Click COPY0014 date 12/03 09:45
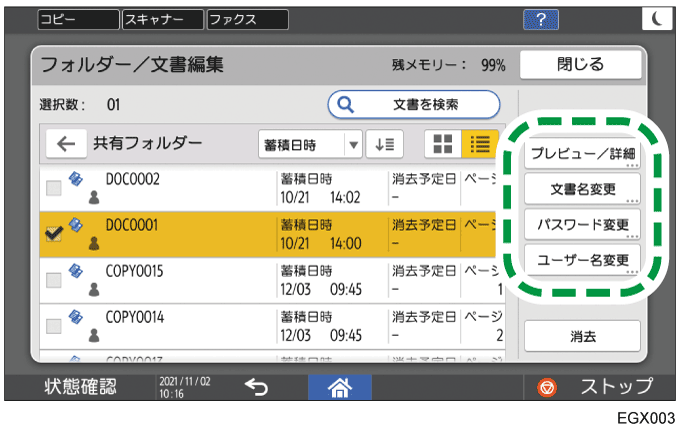This screenshot has height=431, width=679. tap(320, 336)
